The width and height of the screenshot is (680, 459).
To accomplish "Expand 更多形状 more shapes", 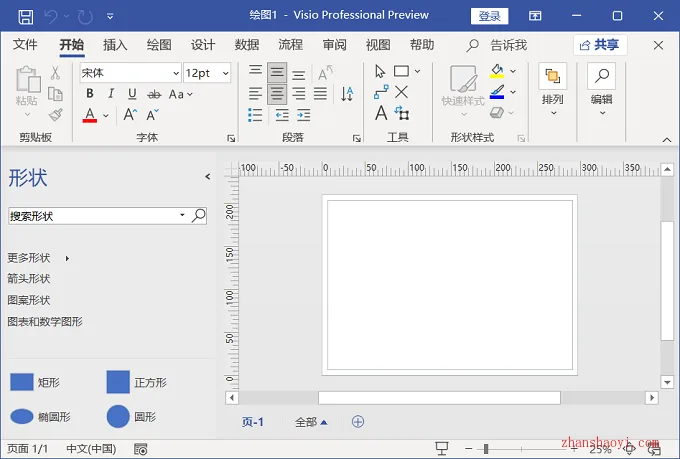I will pos(38,258).
